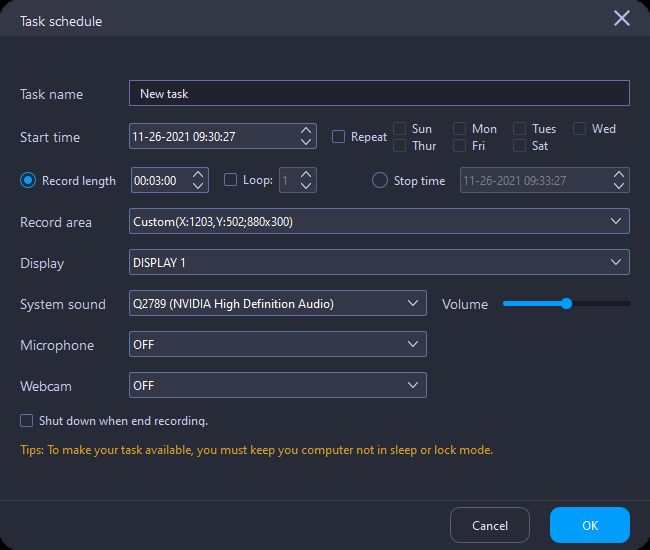Open the System sound device dropdown

[x=278, y=303]
